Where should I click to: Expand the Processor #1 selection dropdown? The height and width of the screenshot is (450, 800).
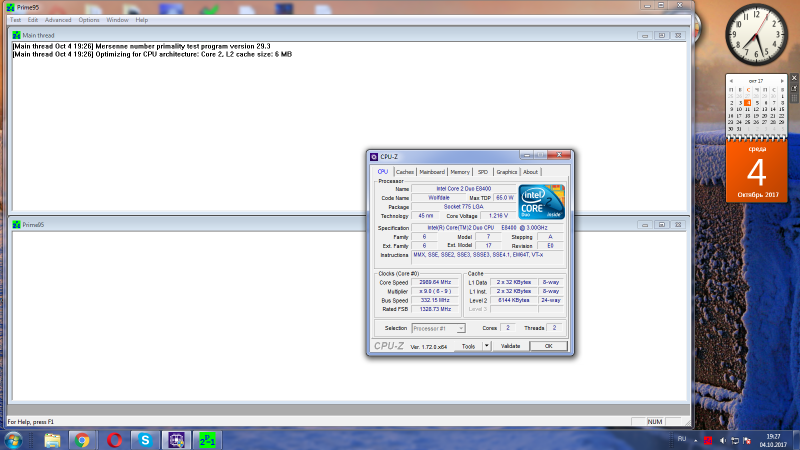point(461,328)
